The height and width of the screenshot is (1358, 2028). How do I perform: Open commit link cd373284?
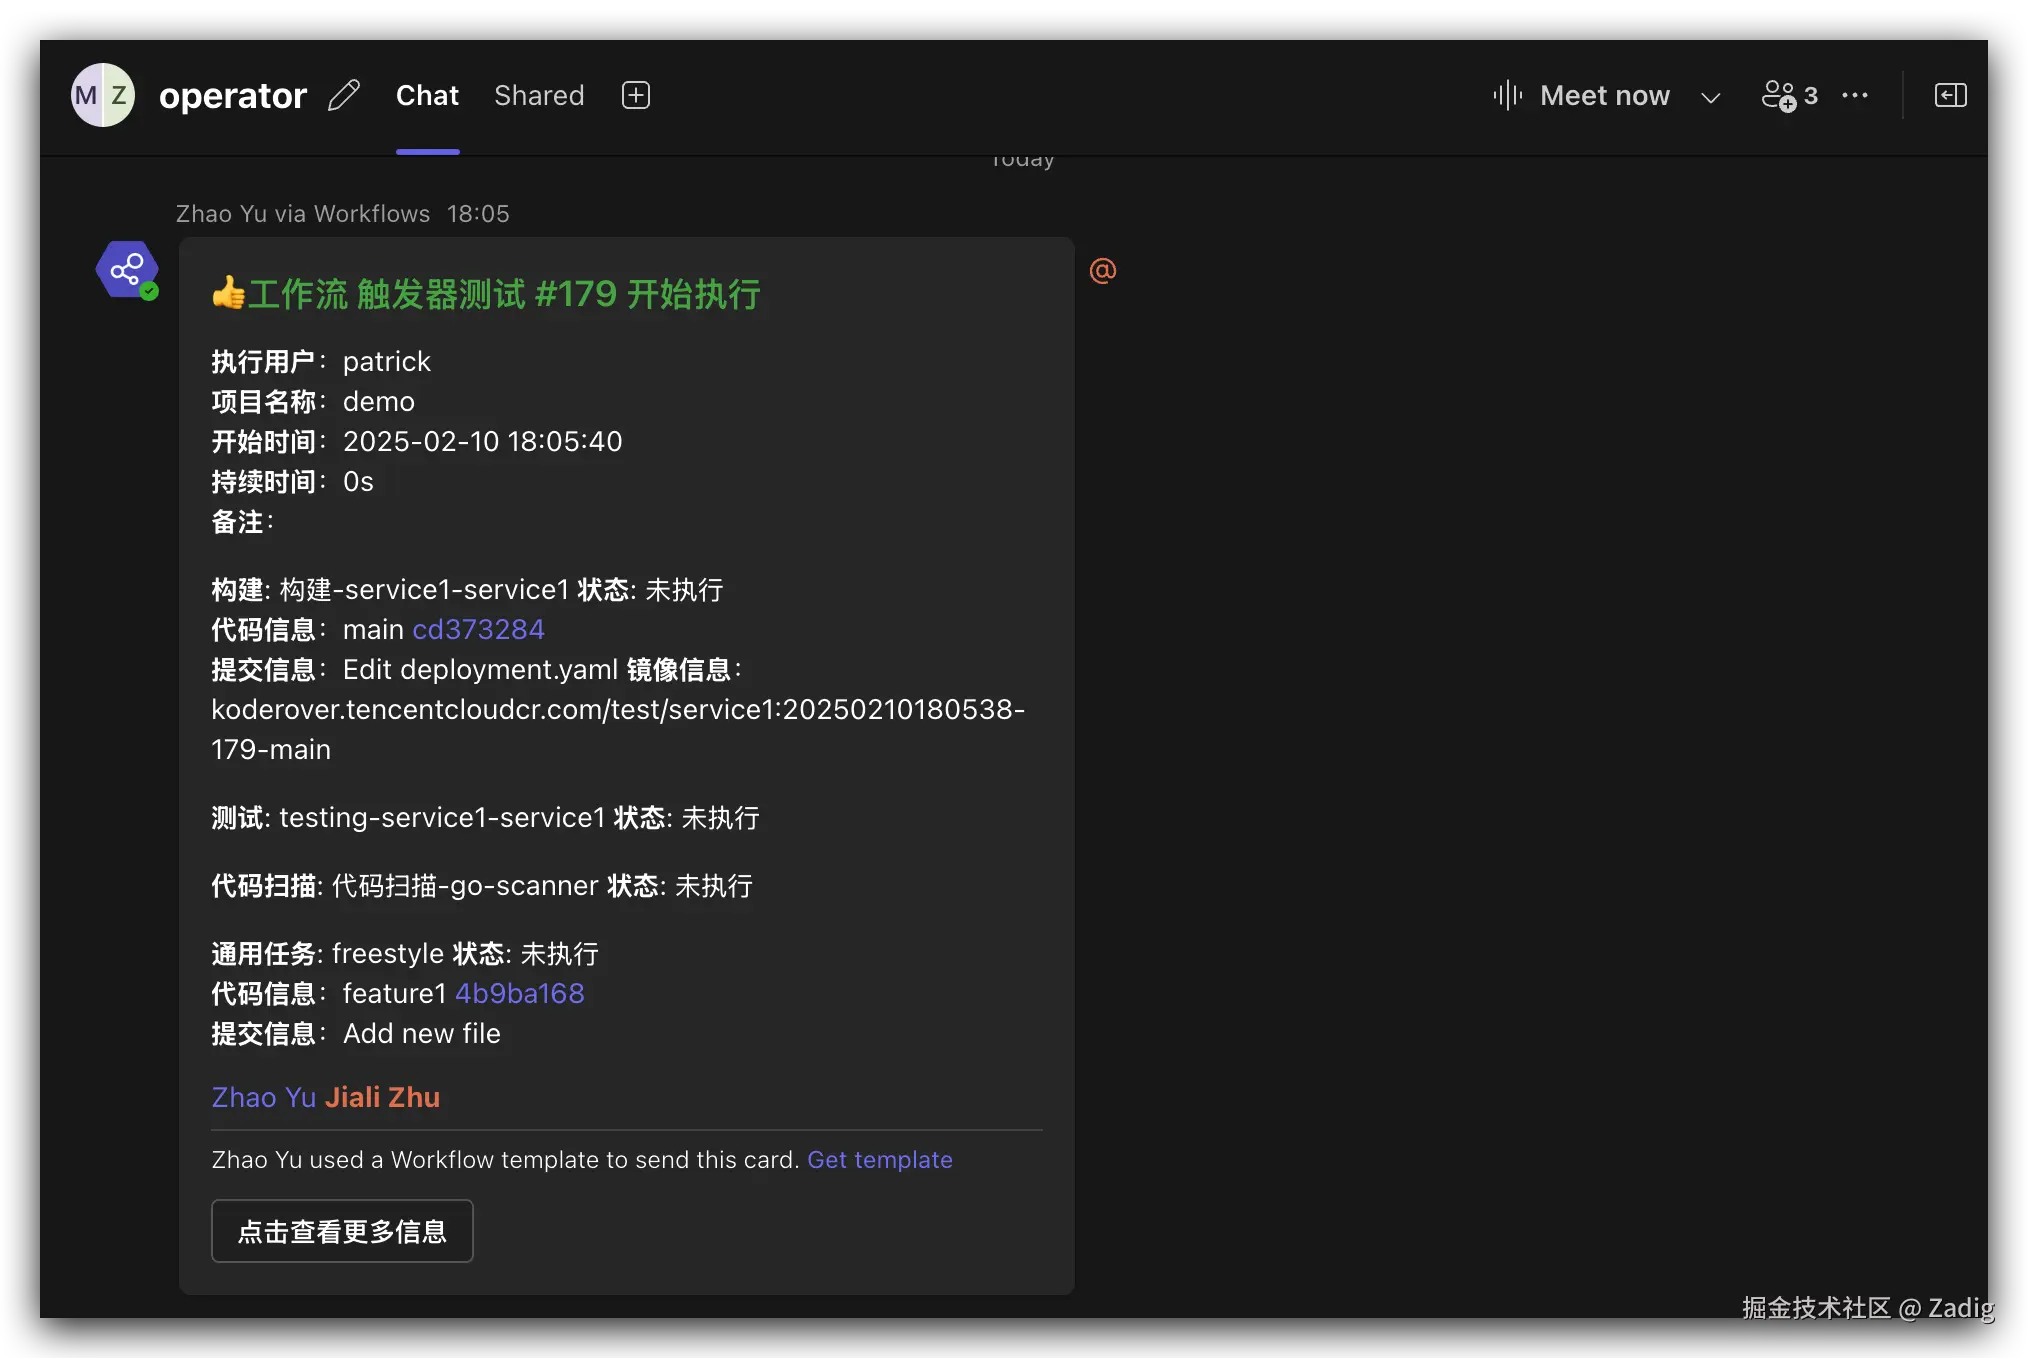coord(478,630)
